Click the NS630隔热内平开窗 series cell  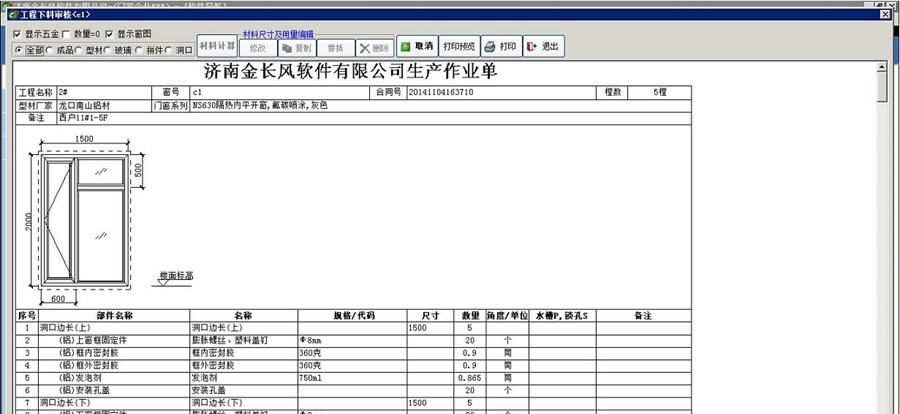coord(441,106)
